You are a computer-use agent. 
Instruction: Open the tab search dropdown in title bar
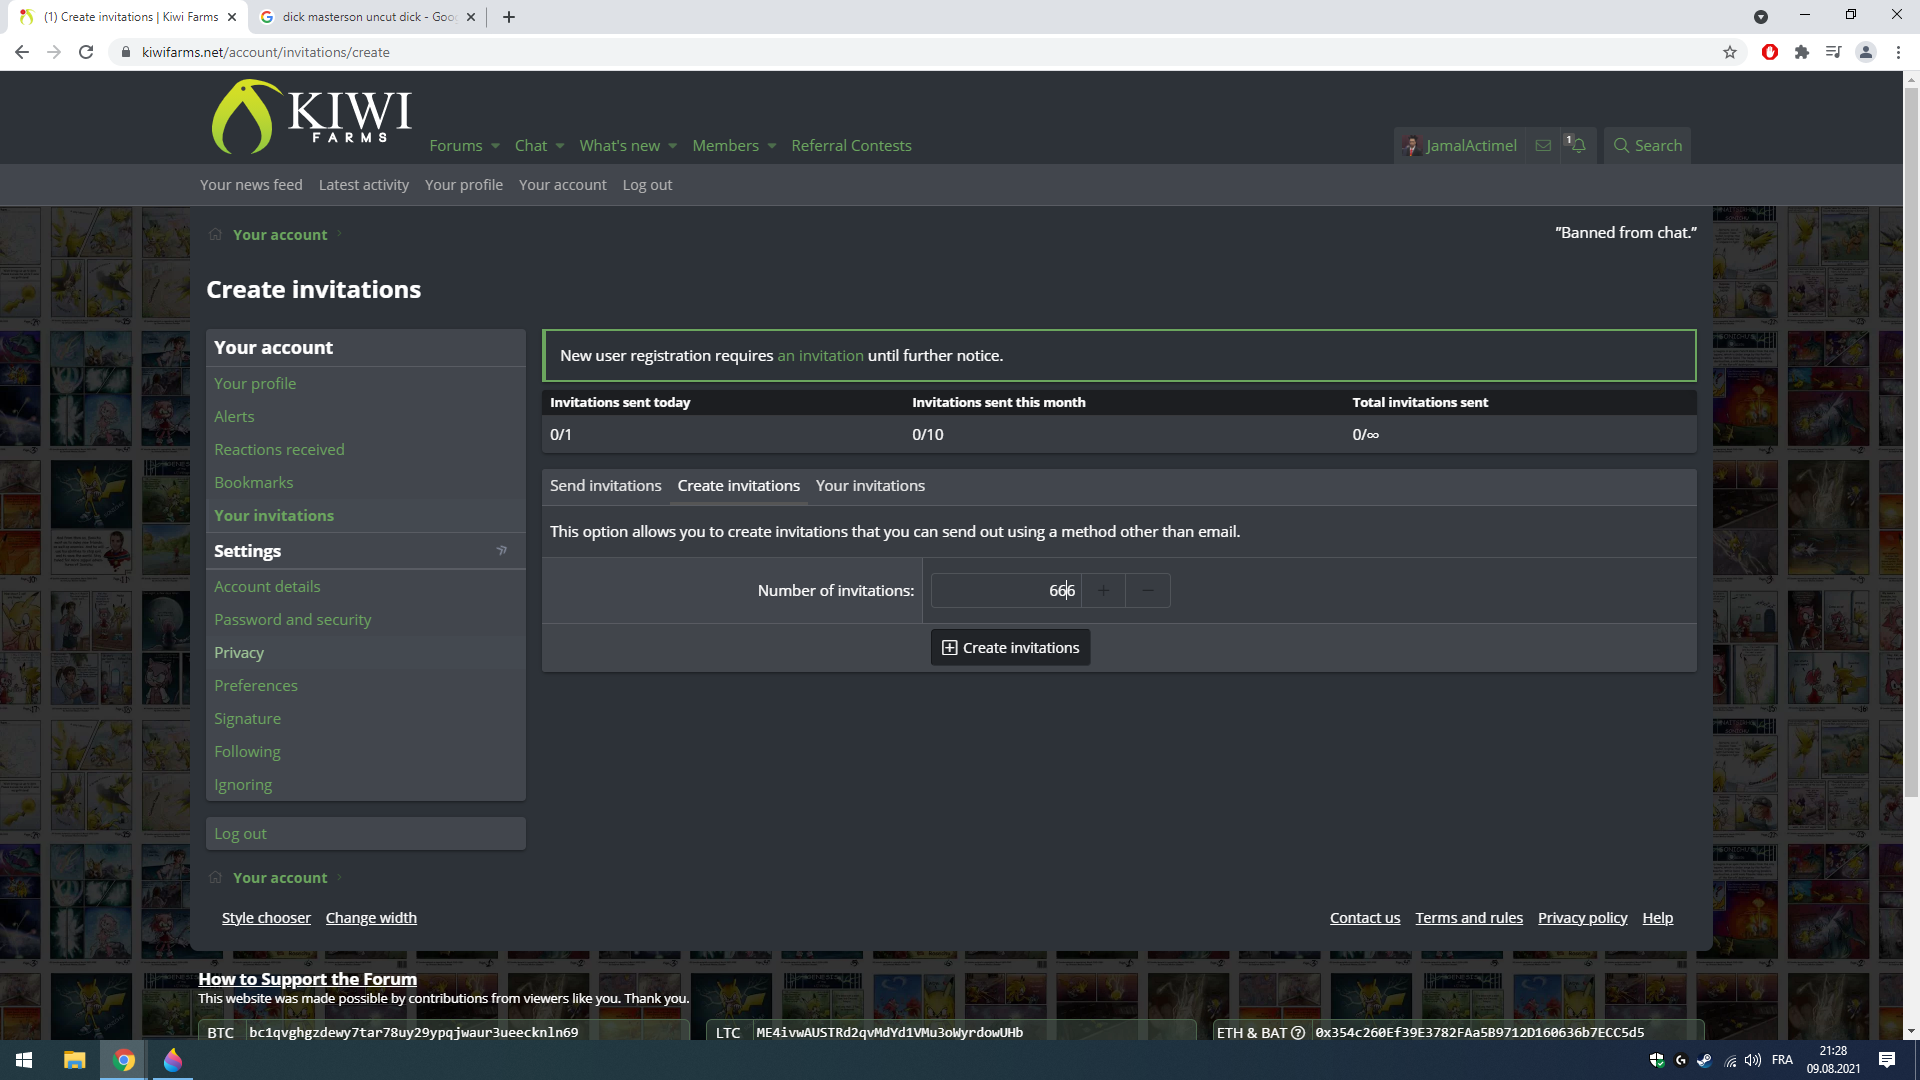pyautogui.click(x=1761, y=17)
